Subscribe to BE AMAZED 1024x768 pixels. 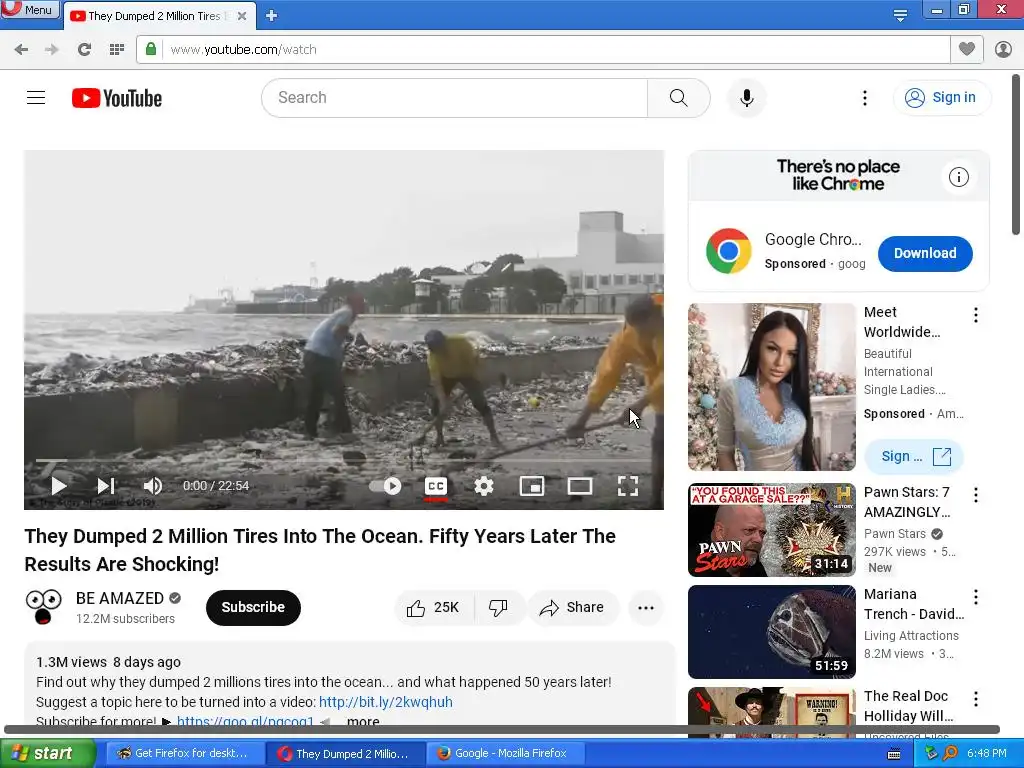pyautogui.click(x=253, y=607)
